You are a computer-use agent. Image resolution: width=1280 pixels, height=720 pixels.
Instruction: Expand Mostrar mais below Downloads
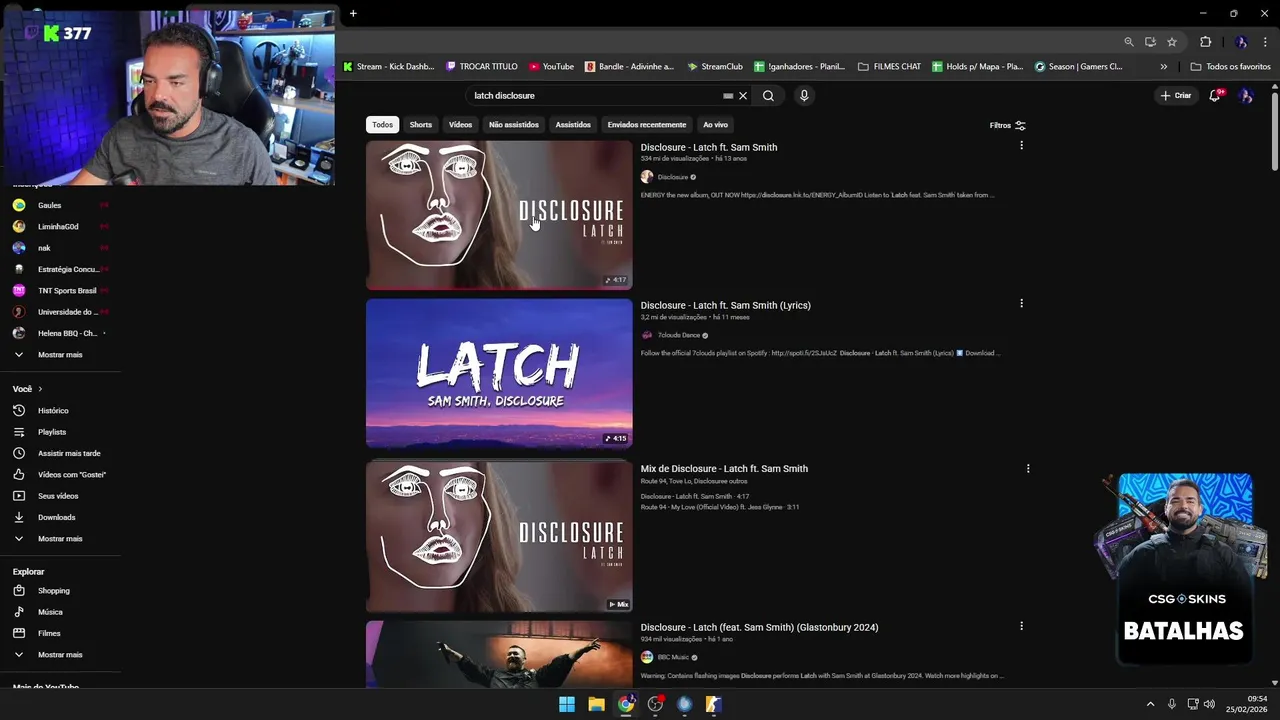[60, 538]
